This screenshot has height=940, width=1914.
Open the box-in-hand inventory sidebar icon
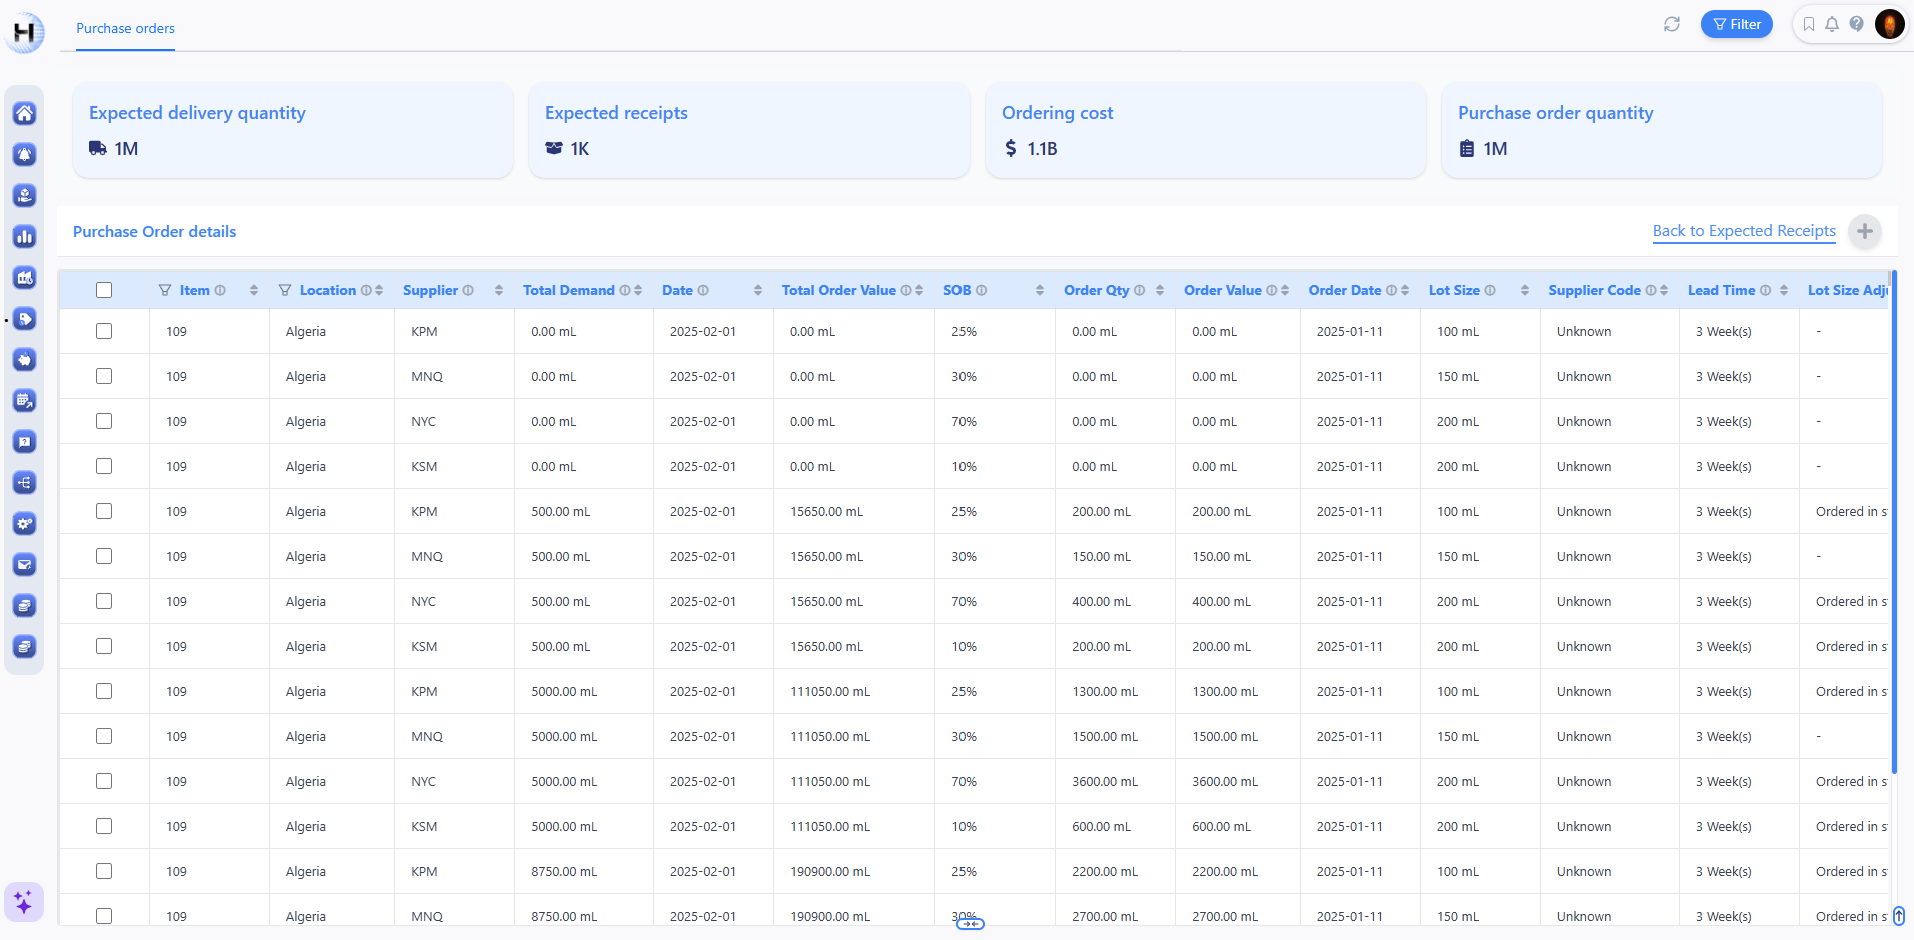click(24, 195)
